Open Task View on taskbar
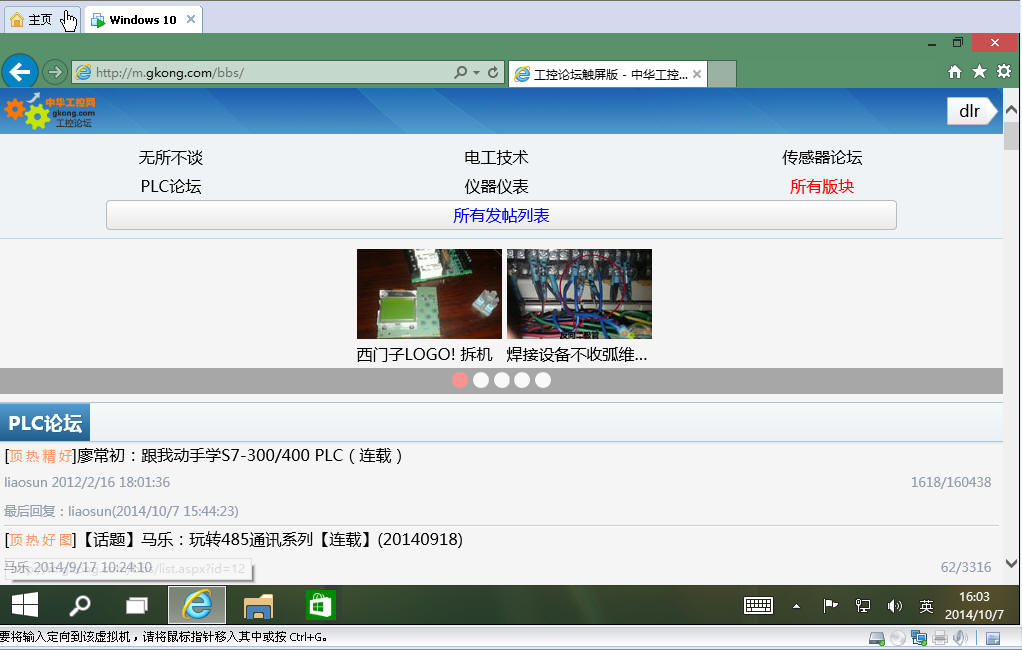 (x=137, y=606)
